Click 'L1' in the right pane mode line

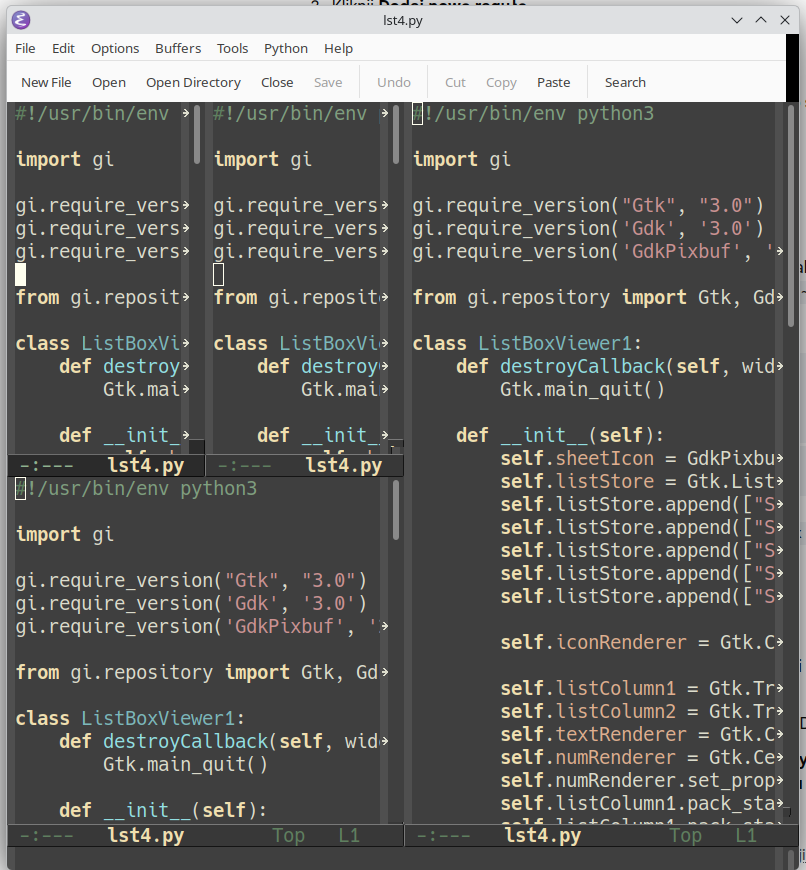(x=746, y=836)
